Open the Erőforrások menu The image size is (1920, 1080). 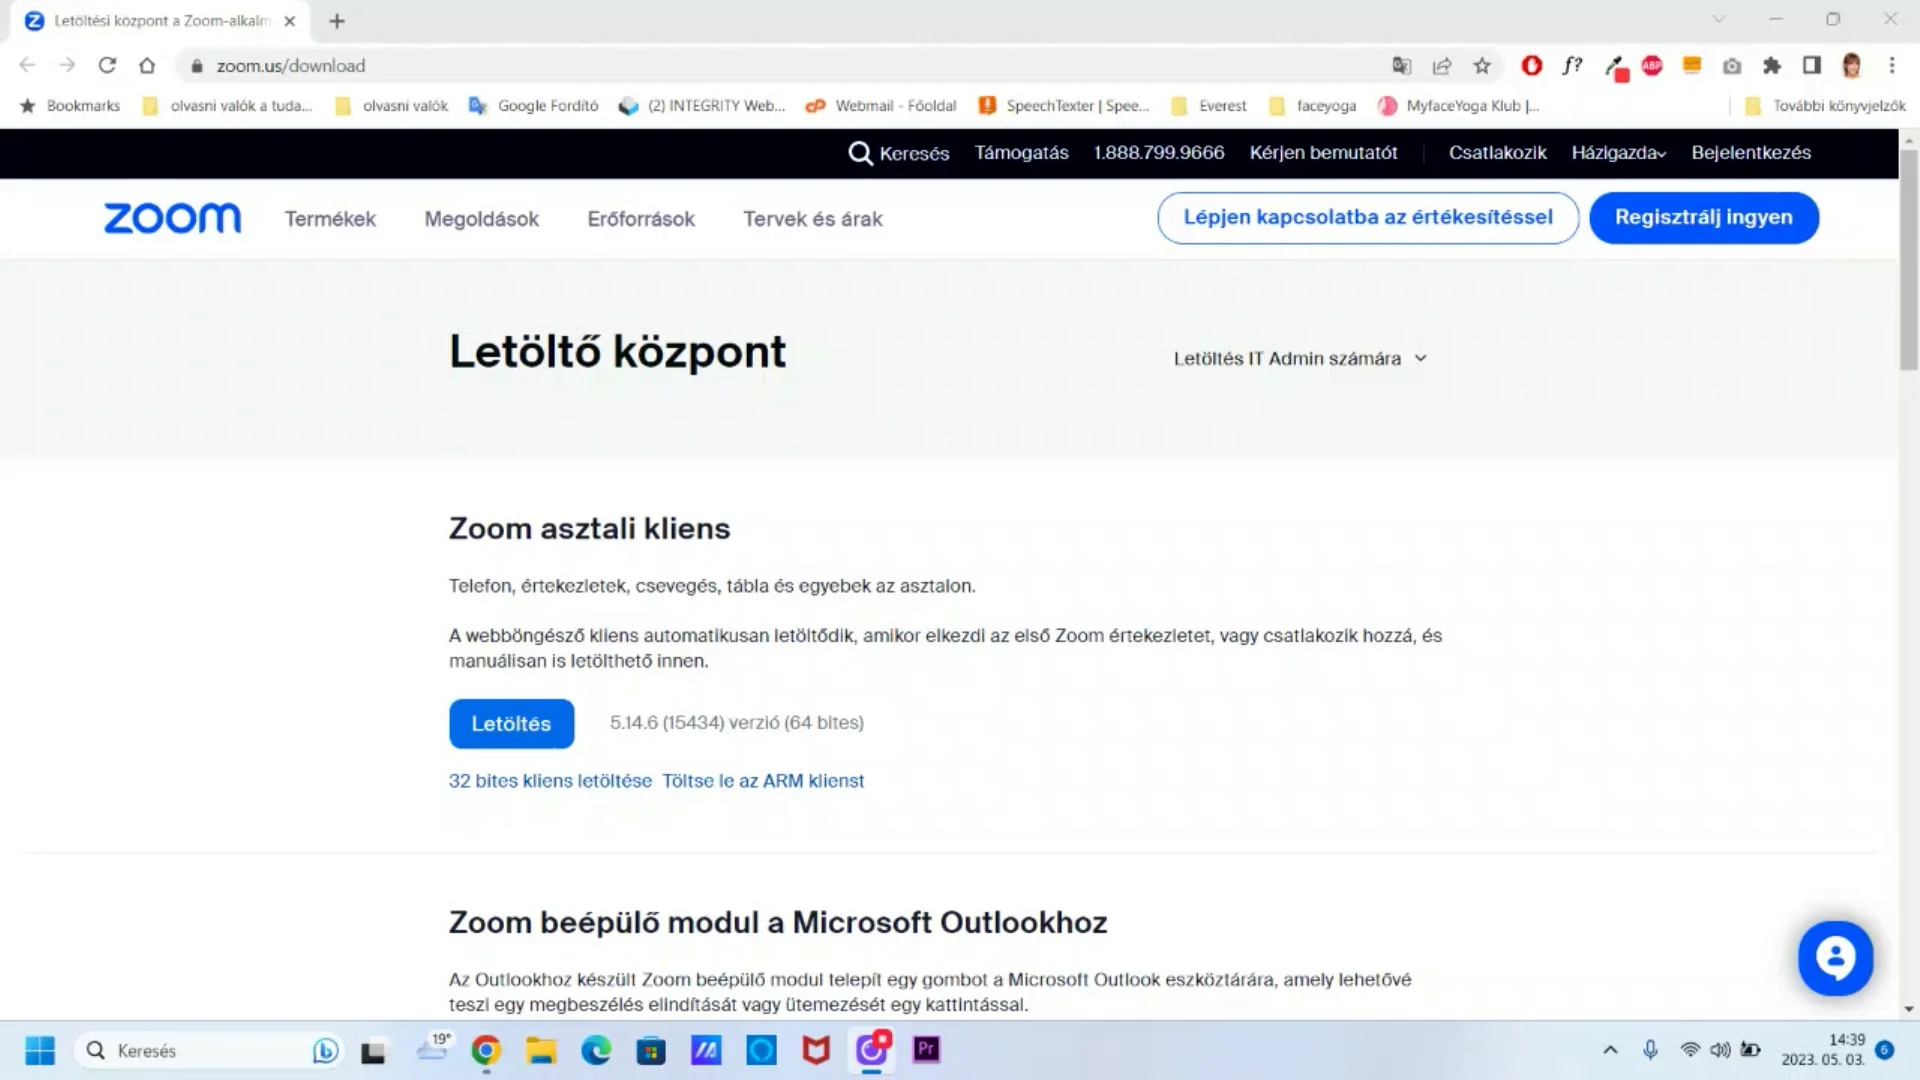(641, 219)
